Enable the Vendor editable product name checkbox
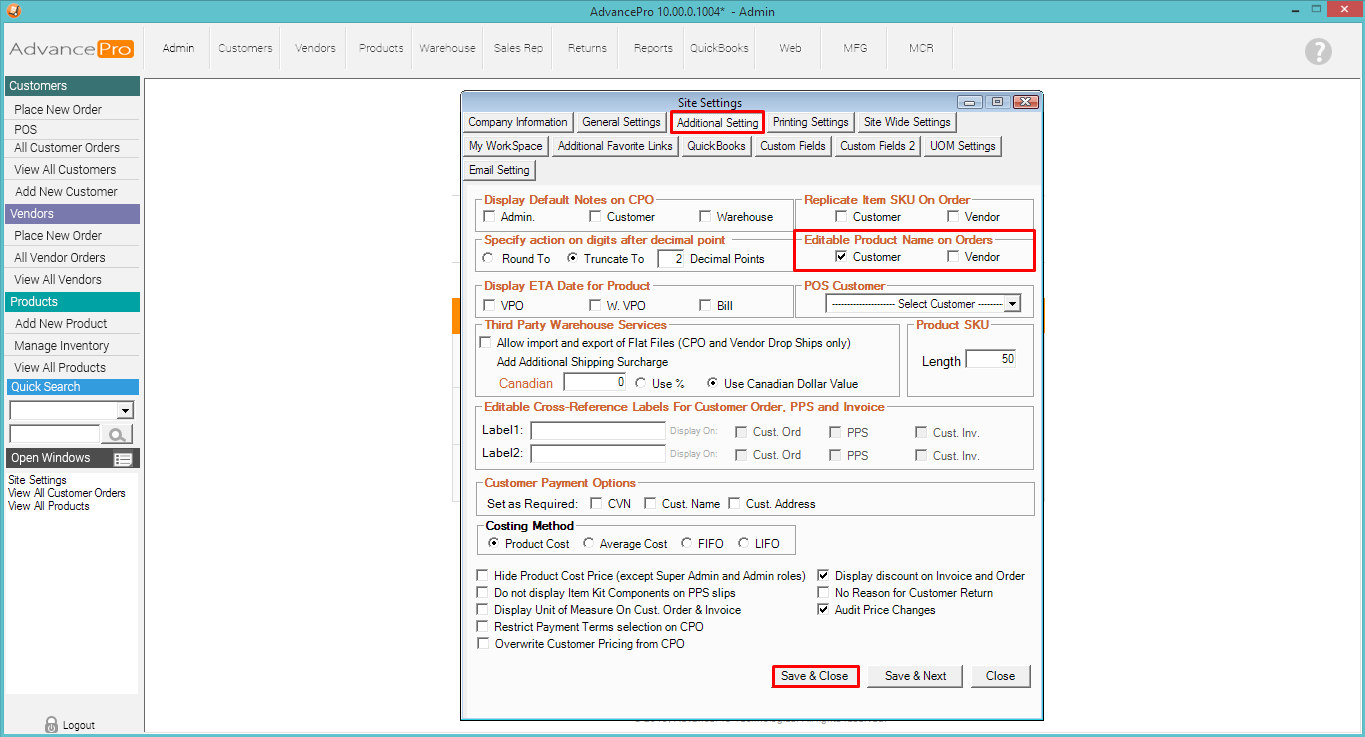Viewport: 1365px width, 737px height. [x=954, y=257]
